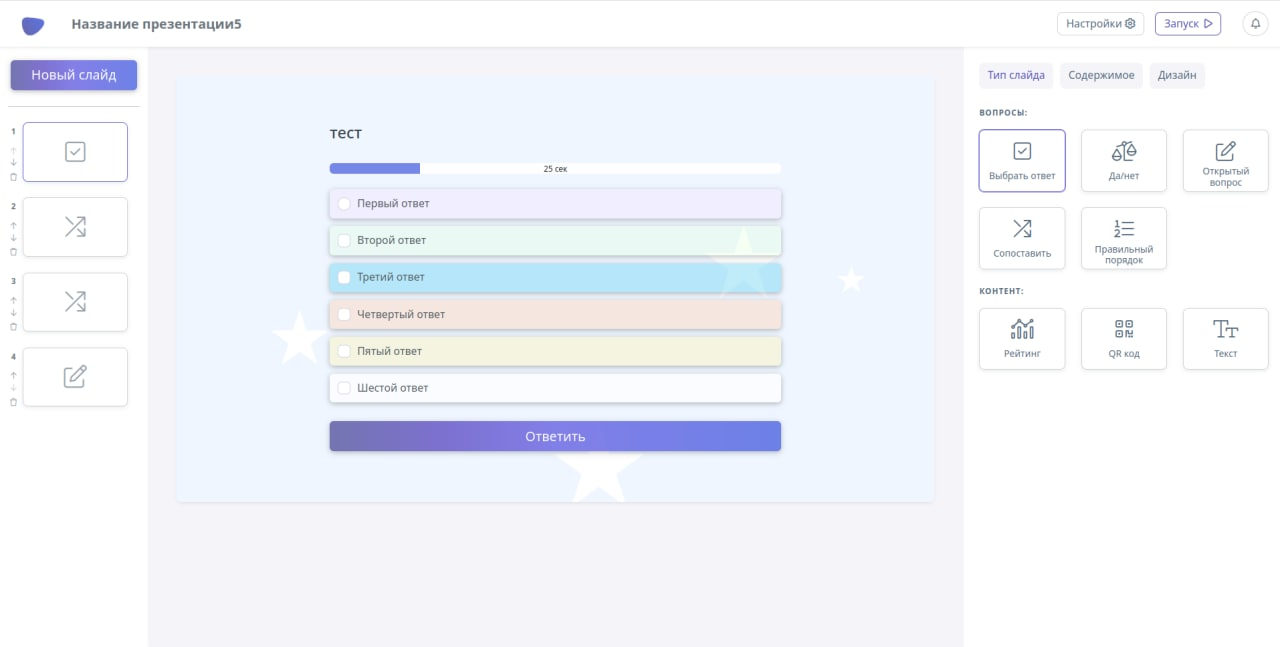
Task: Choose the 'Текст' content type
Action: (x=1225, y=339)
